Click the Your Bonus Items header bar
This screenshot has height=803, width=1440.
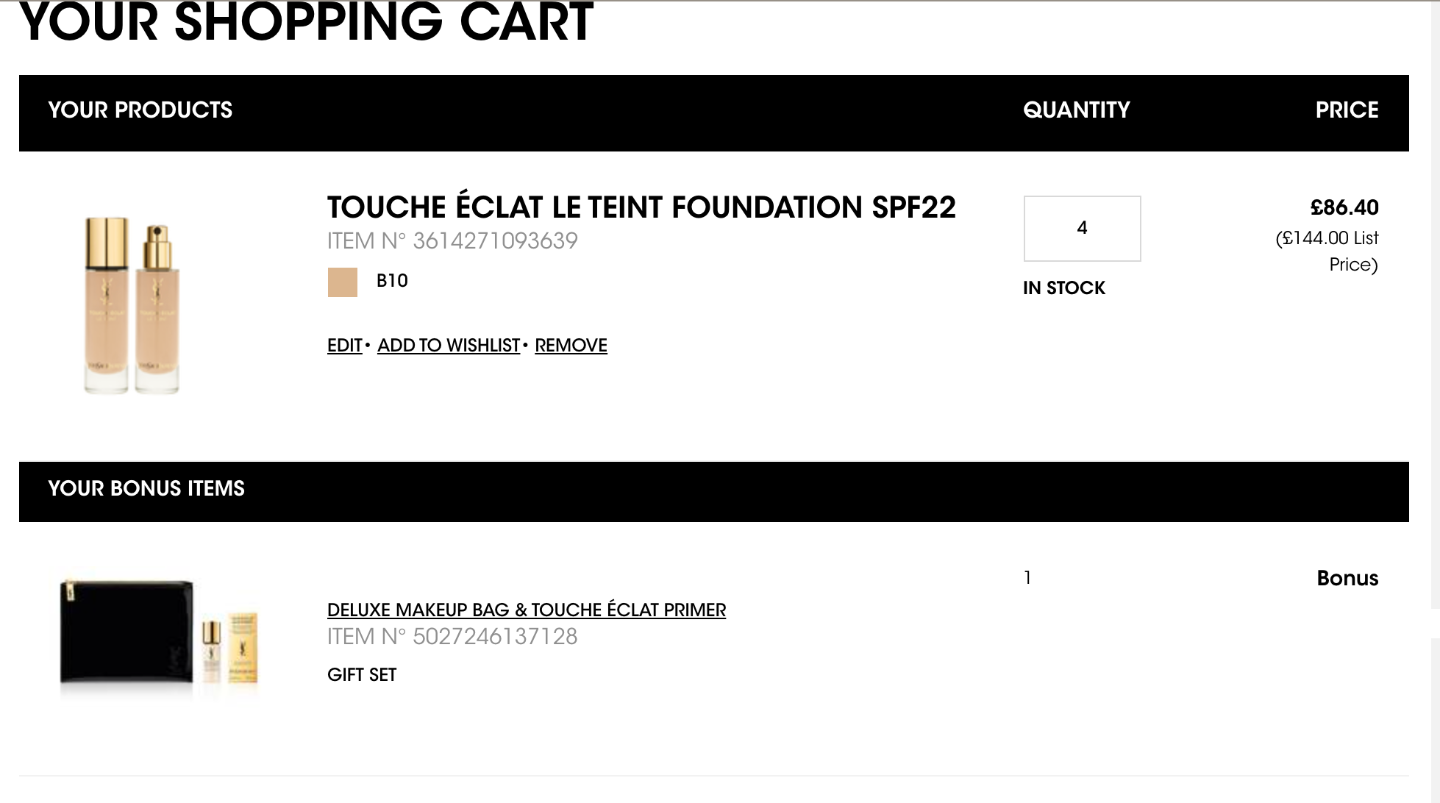[714, 491]
